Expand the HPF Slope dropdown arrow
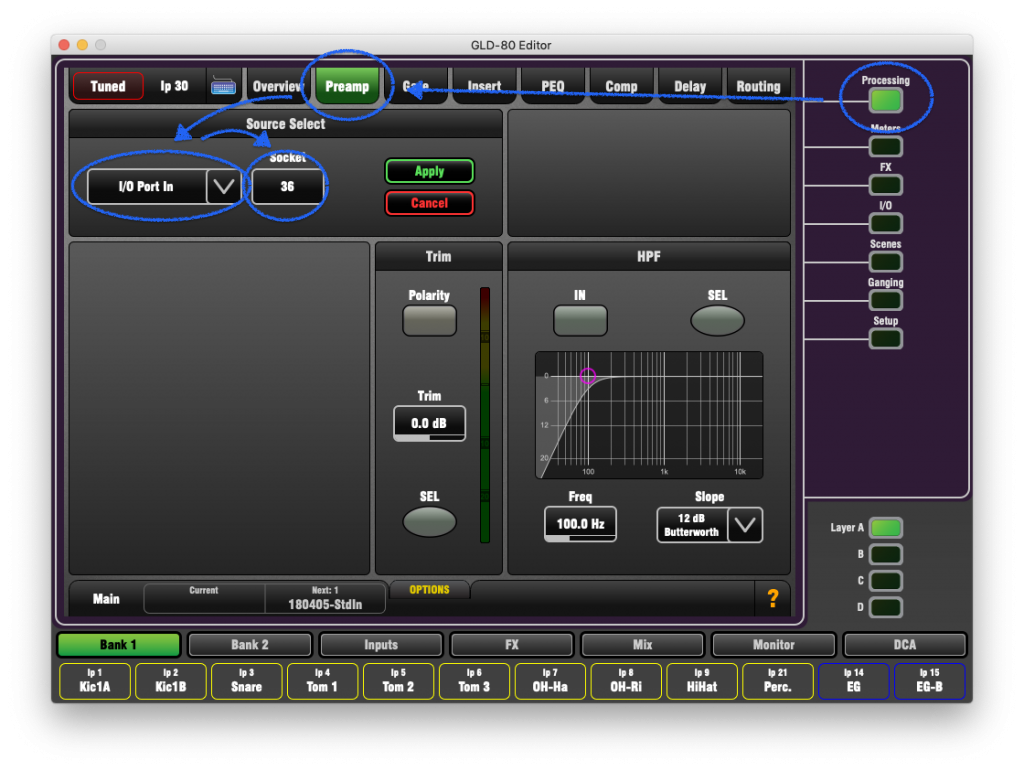This screenshot has height=771, width=1024. click(745, 525)
